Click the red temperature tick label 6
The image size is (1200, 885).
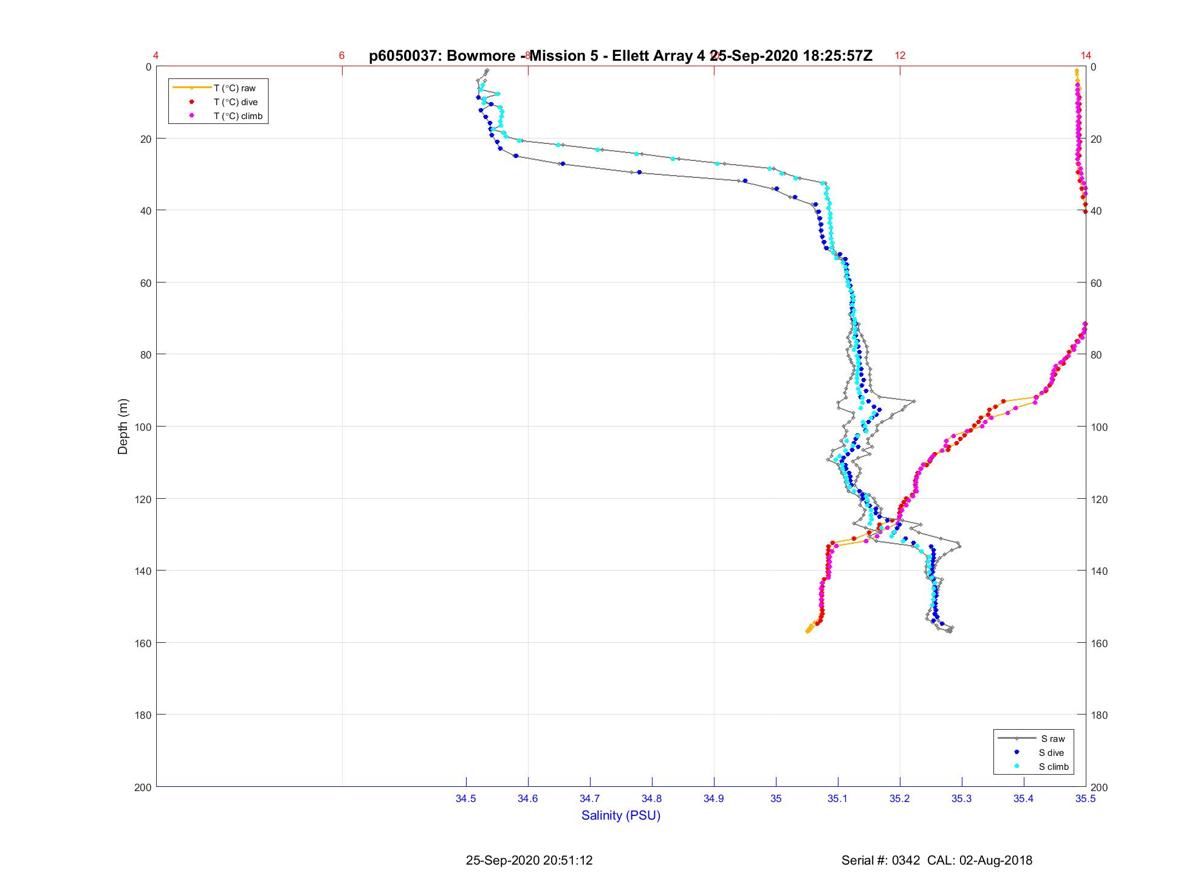coord(342,56)
